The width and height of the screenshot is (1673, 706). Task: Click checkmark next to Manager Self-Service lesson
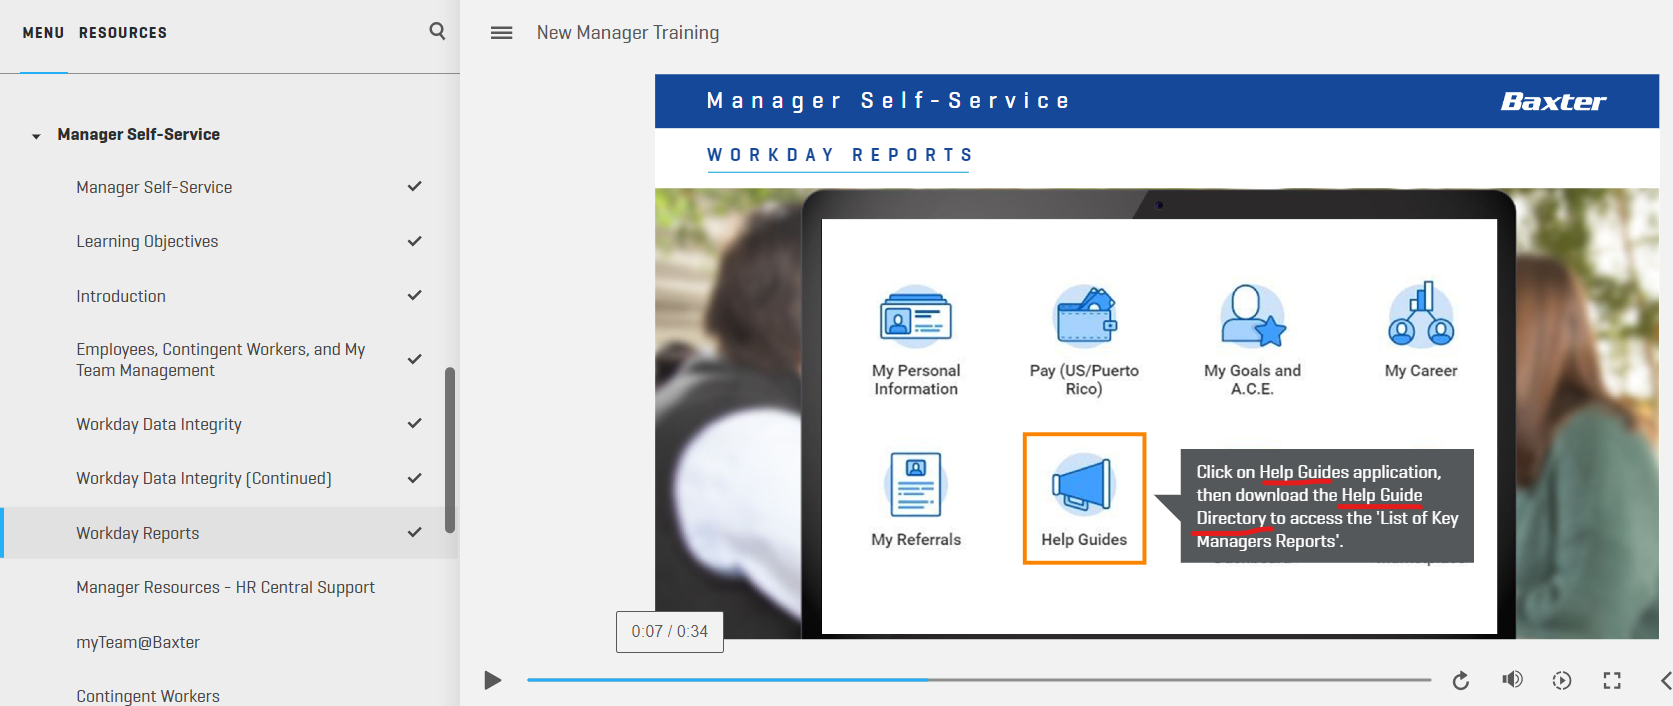[415, 186]
